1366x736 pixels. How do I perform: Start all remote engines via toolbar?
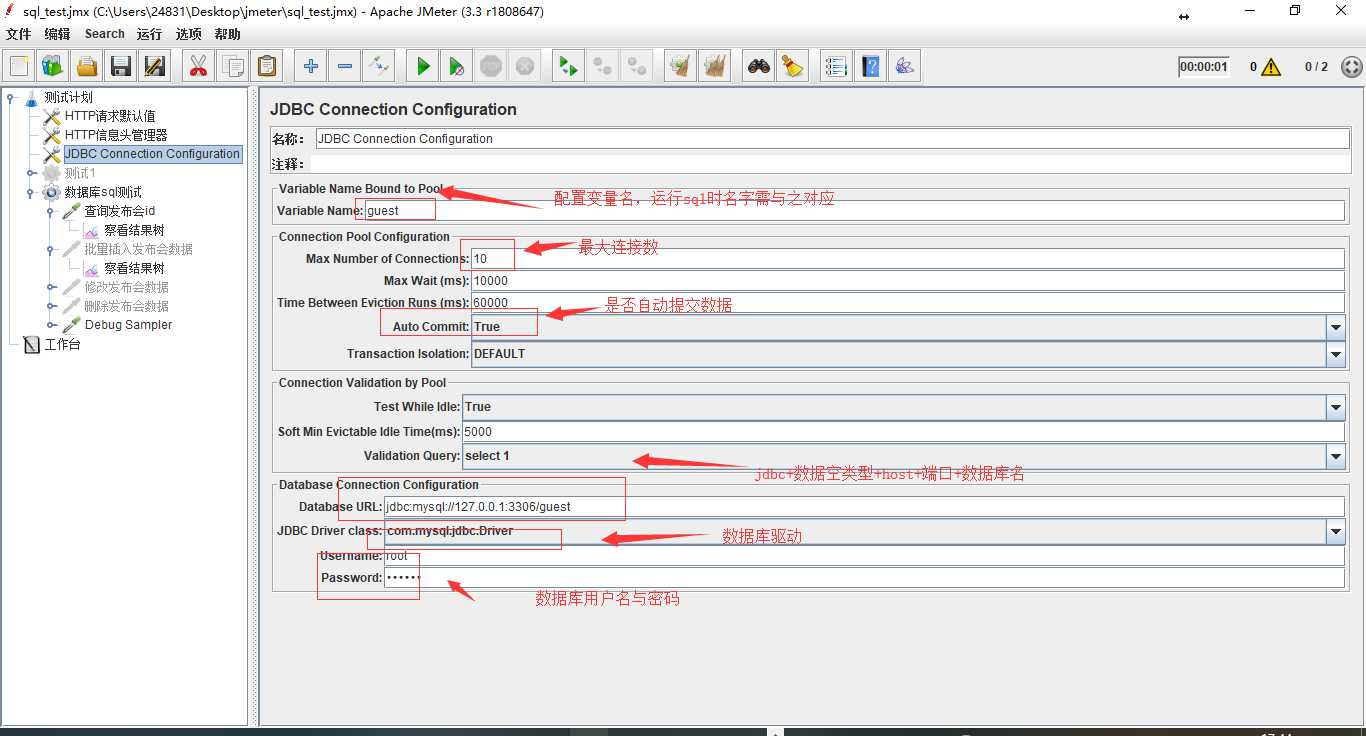tap(569, 66)
